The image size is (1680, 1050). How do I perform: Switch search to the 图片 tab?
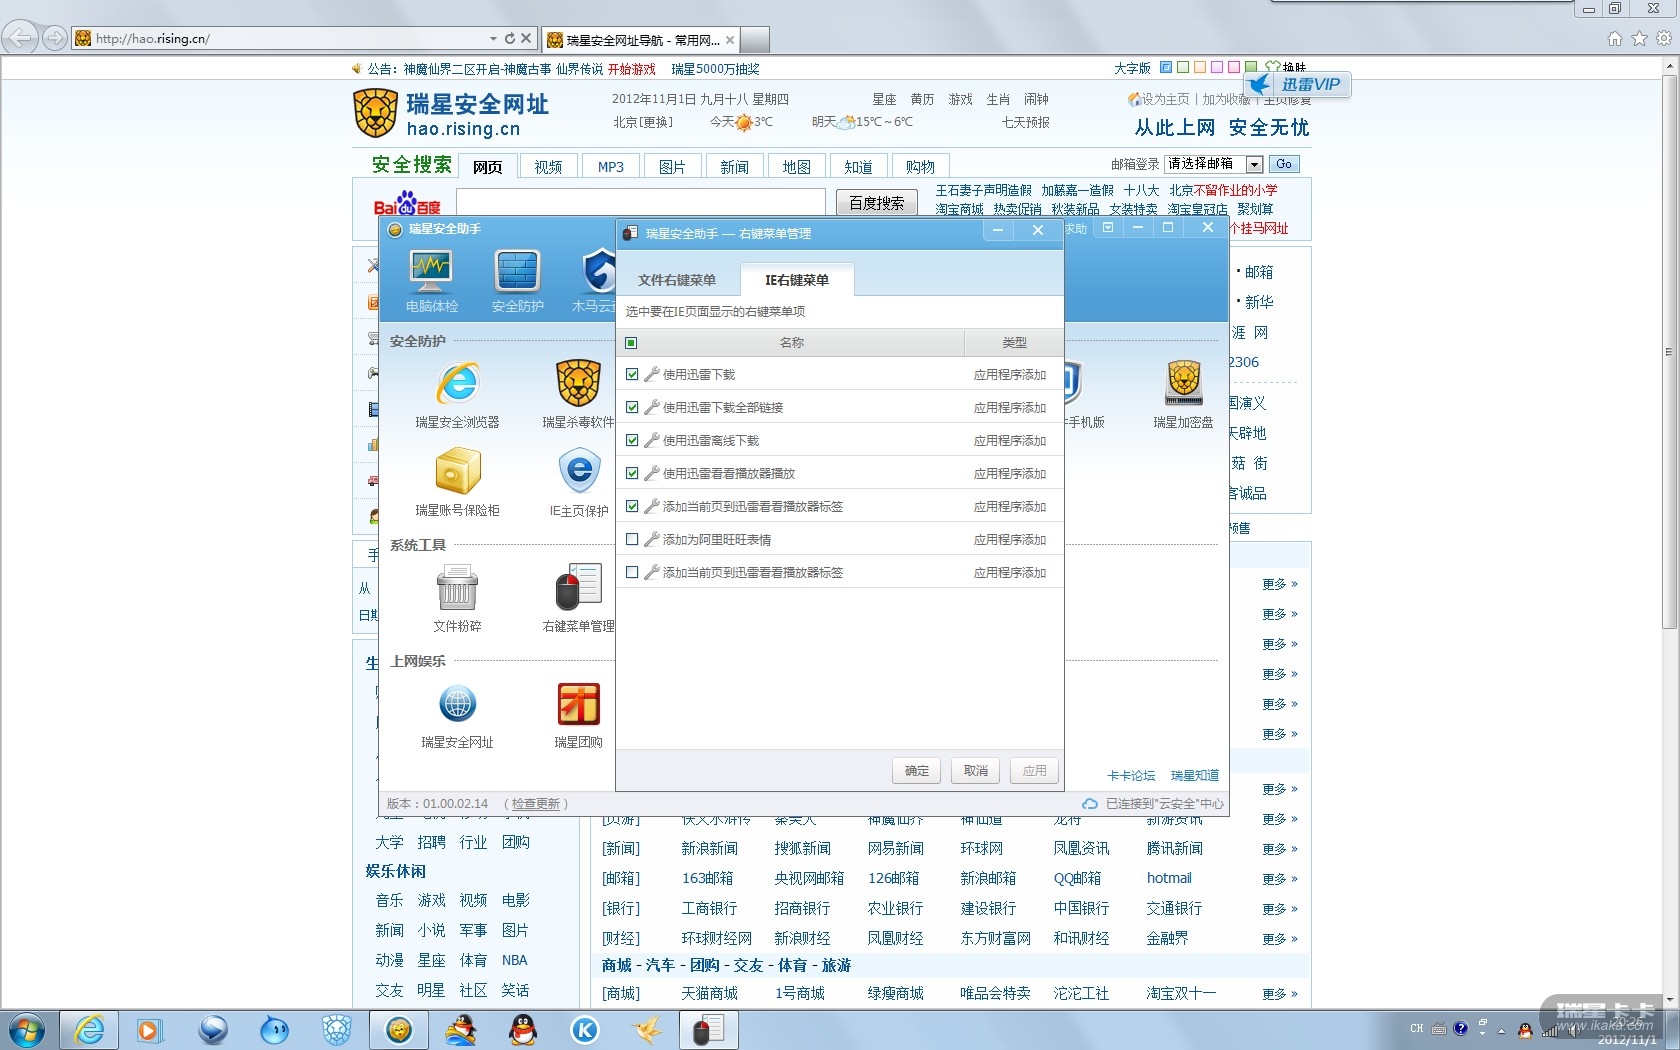(x=672, y=167)
